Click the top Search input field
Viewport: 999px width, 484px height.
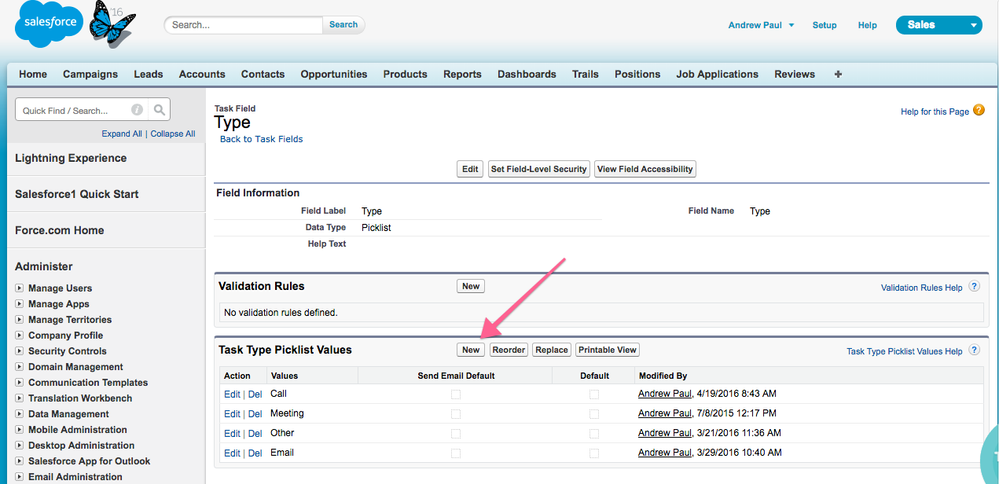(243, 25)
